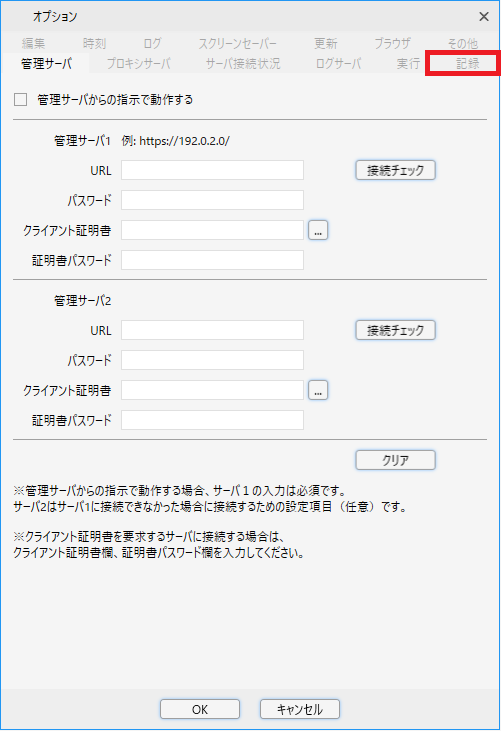Browse for 管理サーバ1 client certificate file
The height and width of the screenshot is (731, 501).
tap(318, 230)
